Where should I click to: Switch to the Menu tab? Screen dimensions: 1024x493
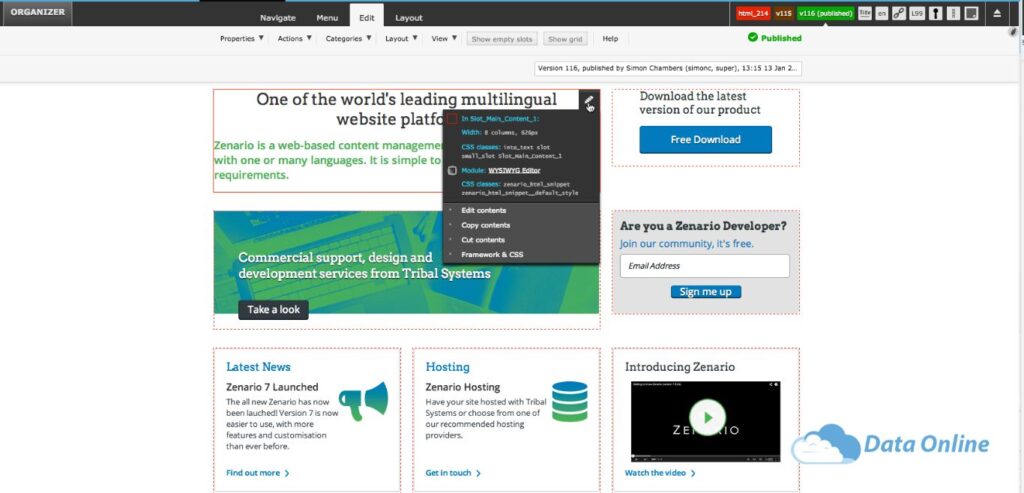pyautogui.click(x=327, y=18)
